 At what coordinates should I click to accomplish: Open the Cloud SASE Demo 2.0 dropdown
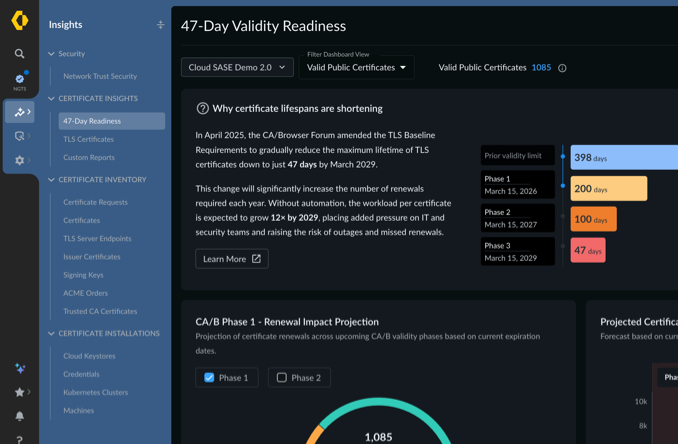[x=237, y=67]
